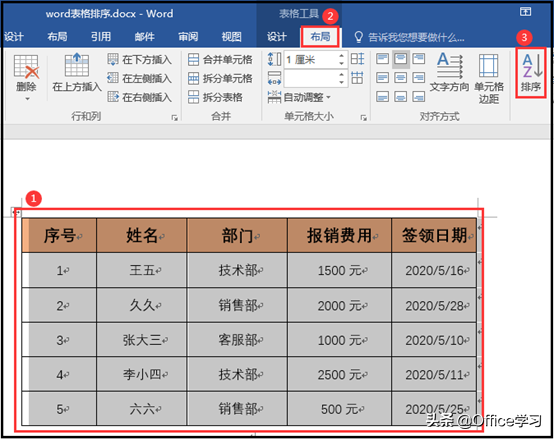The height and width of the screenshot is (440, 554).
Task: Click the cell 张大三
Action: 142,339
